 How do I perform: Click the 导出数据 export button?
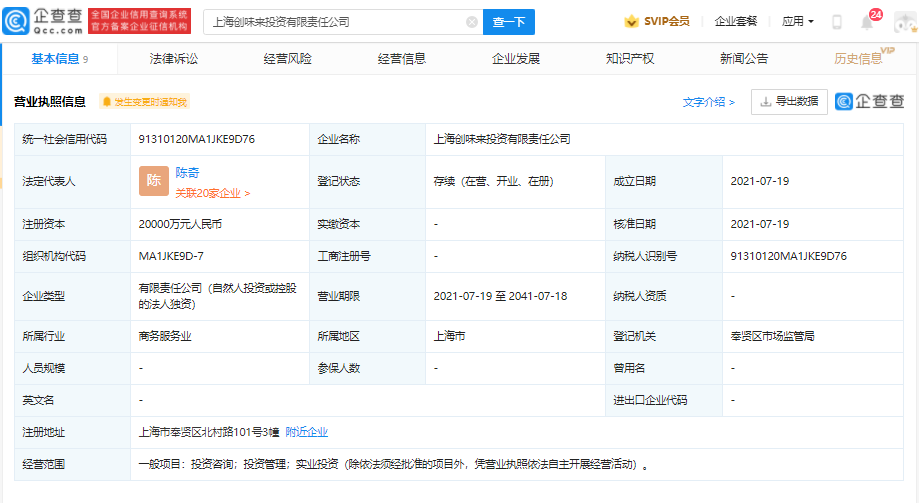789,102
